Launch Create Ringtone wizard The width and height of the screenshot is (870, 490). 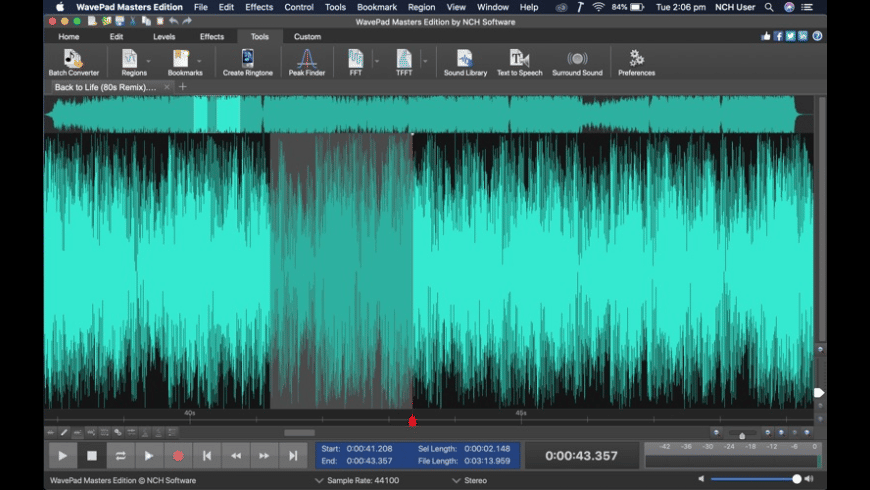tap(247, 62)
